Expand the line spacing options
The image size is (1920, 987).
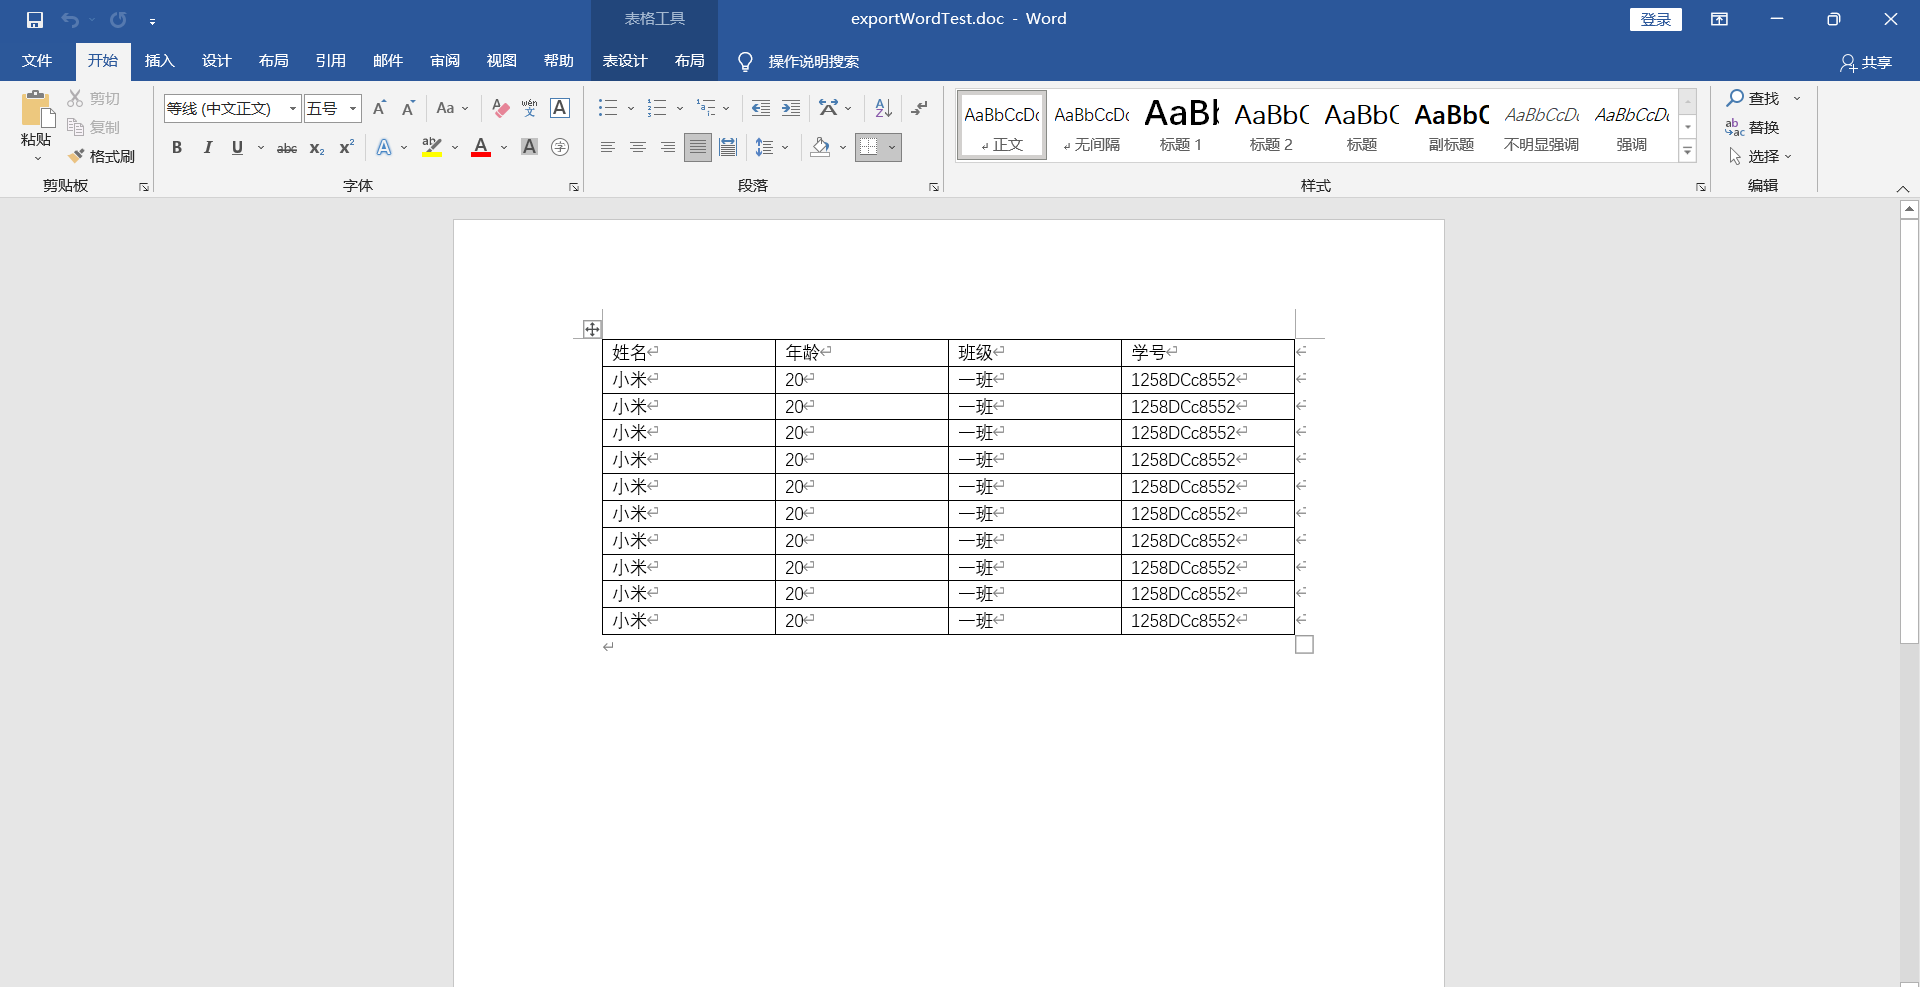coord(783,147)
